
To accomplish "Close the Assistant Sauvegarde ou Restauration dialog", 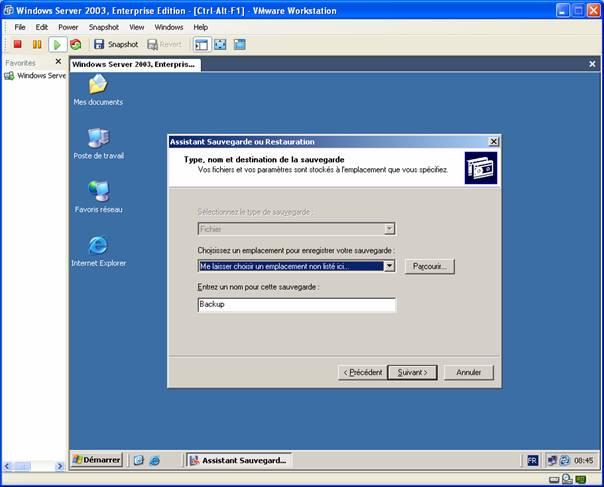I will pos(493,142).
